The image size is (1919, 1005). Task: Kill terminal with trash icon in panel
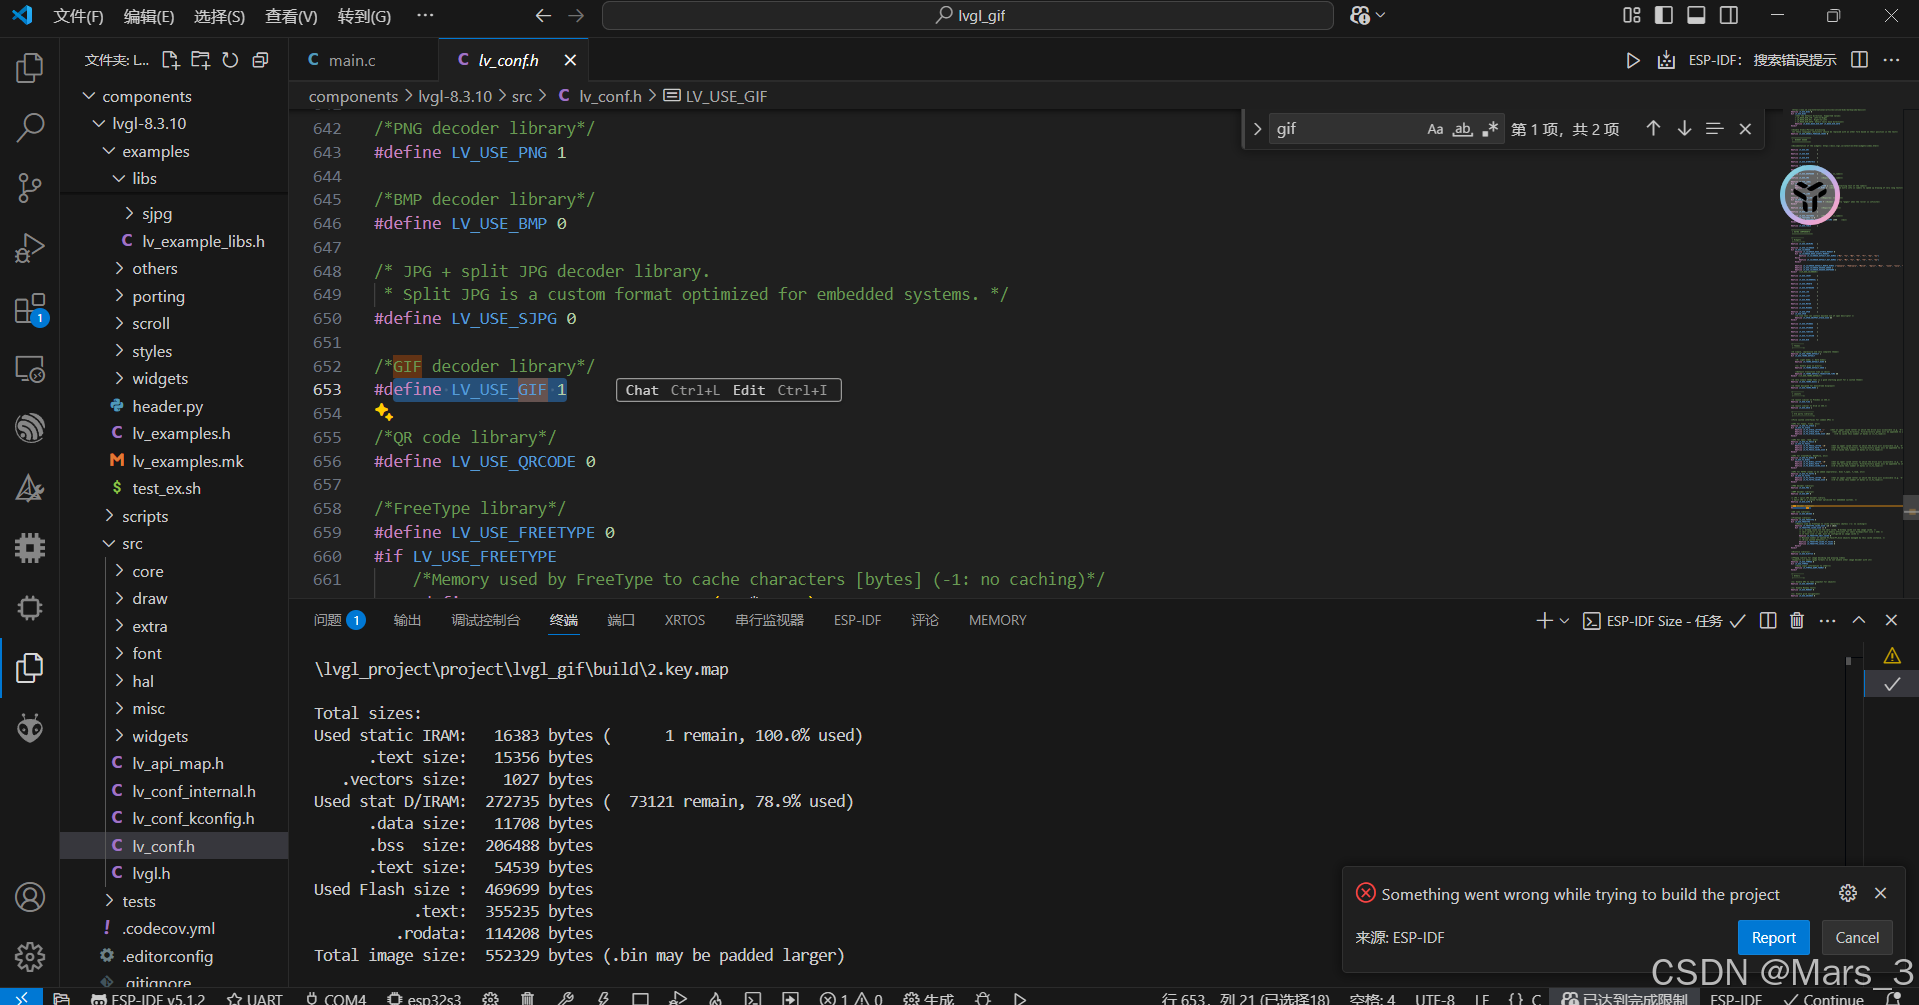point(1797,621)
